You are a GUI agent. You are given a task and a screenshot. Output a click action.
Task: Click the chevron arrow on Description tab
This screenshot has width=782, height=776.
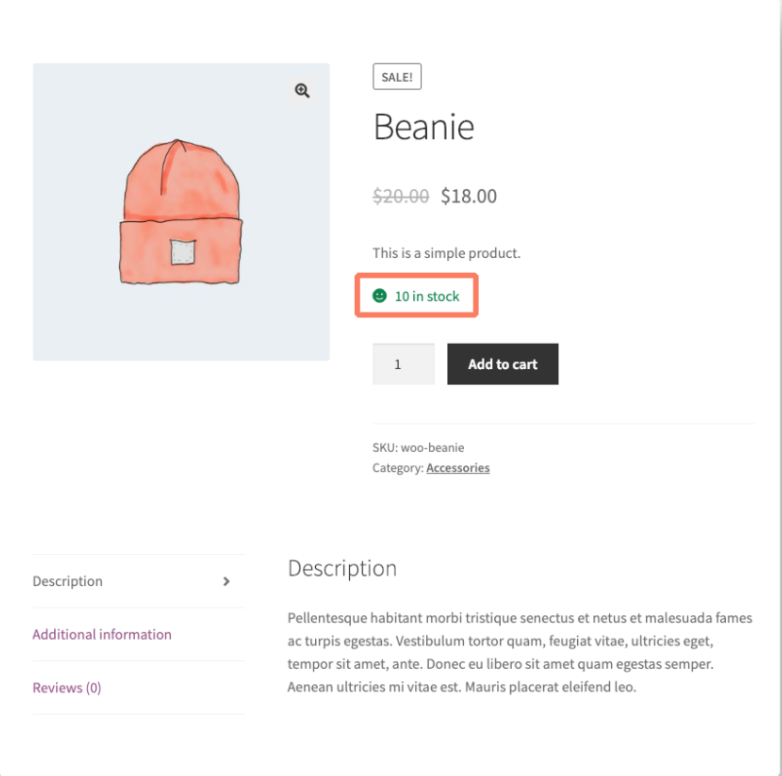227,581
